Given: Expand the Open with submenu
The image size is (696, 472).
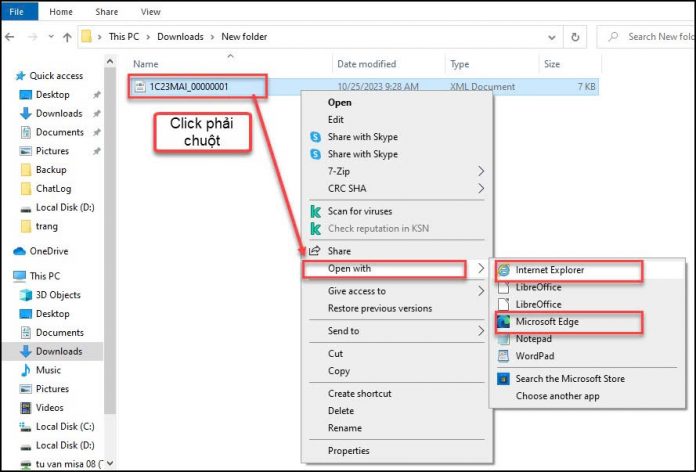Looking at the screenshot, I should tap(481, 268).
